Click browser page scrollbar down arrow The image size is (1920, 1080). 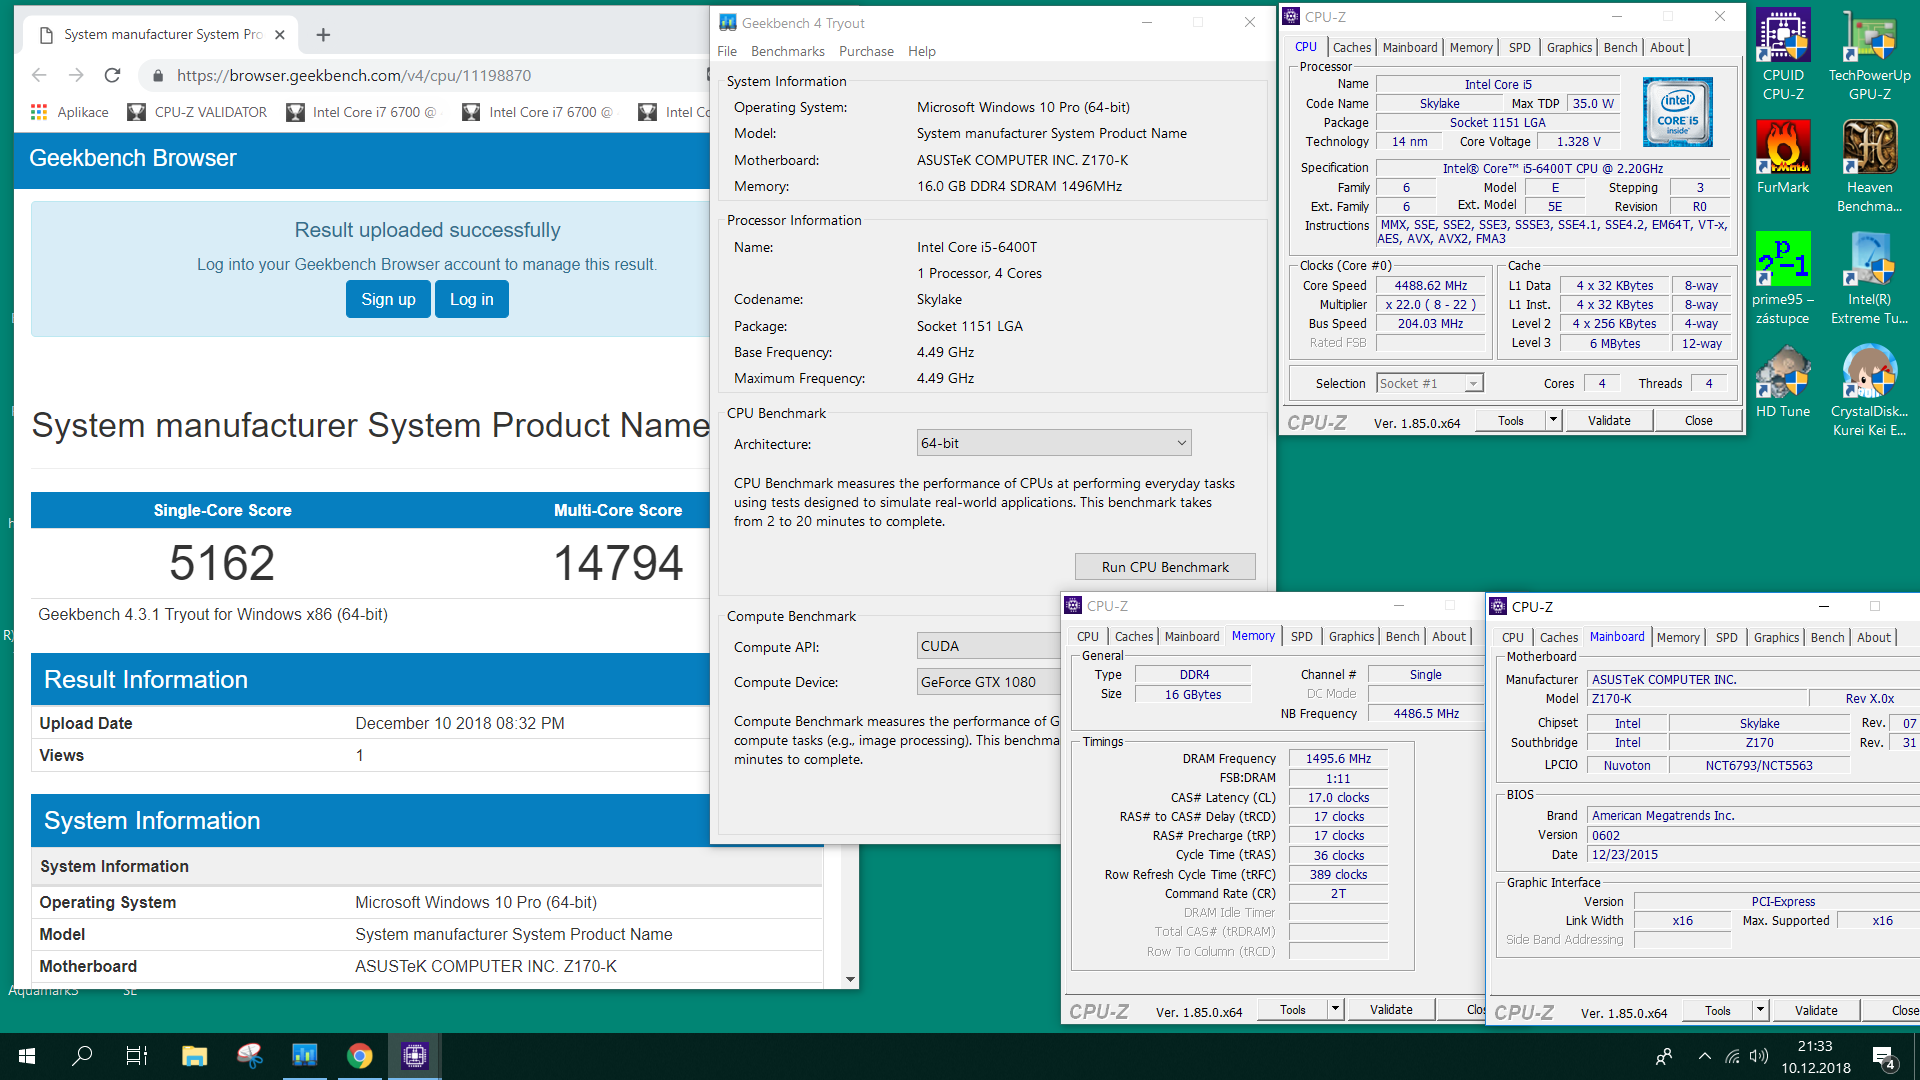(x=850, y=980)
